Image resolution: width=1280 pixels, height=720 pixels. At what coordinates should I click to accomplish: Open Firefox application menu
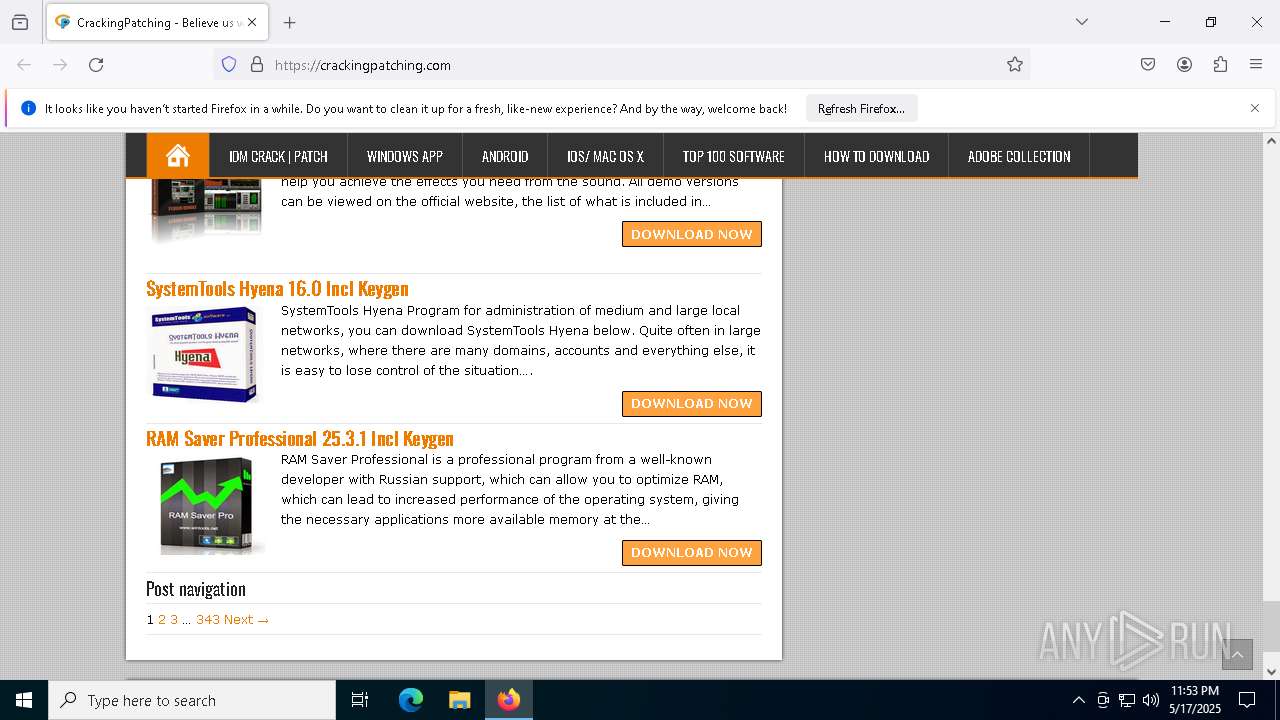(x=1256, y=65)
